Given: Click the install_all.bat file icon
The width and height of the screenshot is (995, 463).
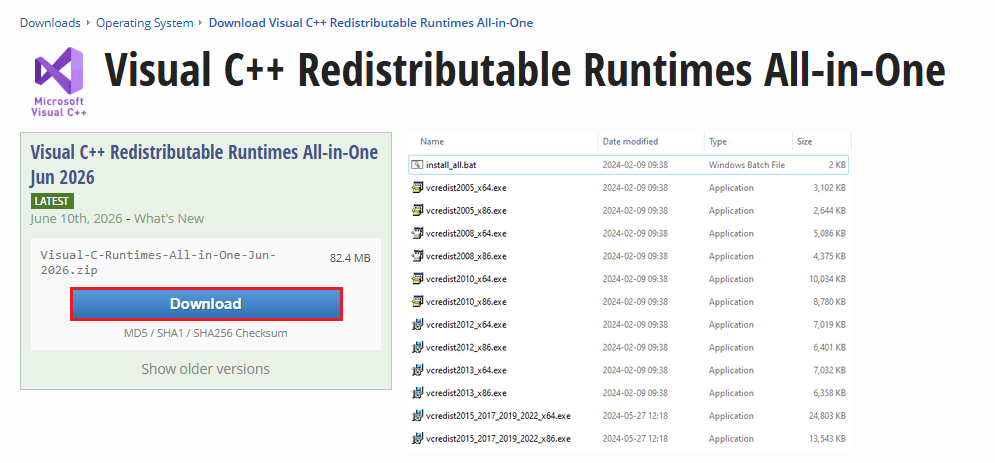Looking at the screenshot, I should pyautogui.click(x=417, y=165).
